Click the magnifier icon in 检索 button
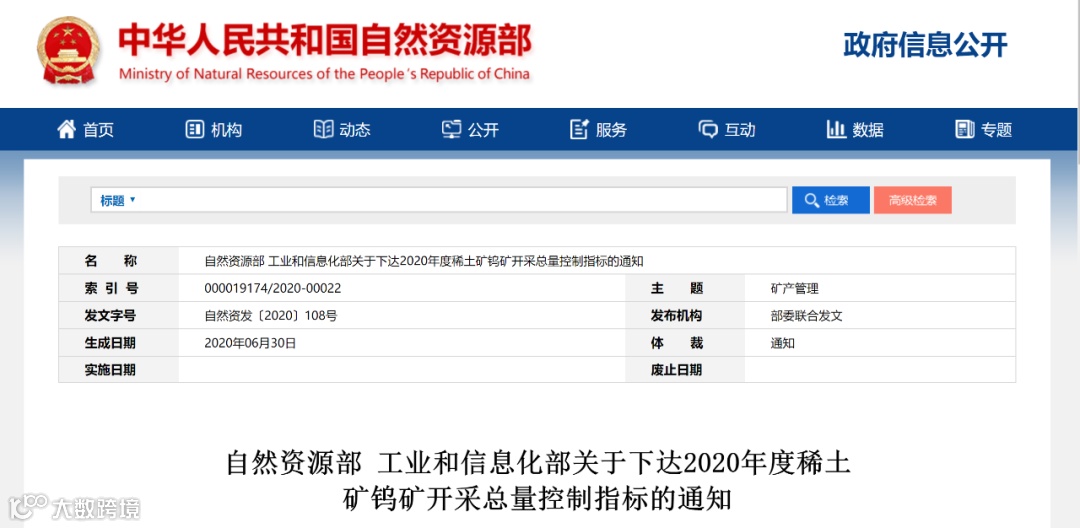This screenshot has width=1080, height=528. (812, 200)
